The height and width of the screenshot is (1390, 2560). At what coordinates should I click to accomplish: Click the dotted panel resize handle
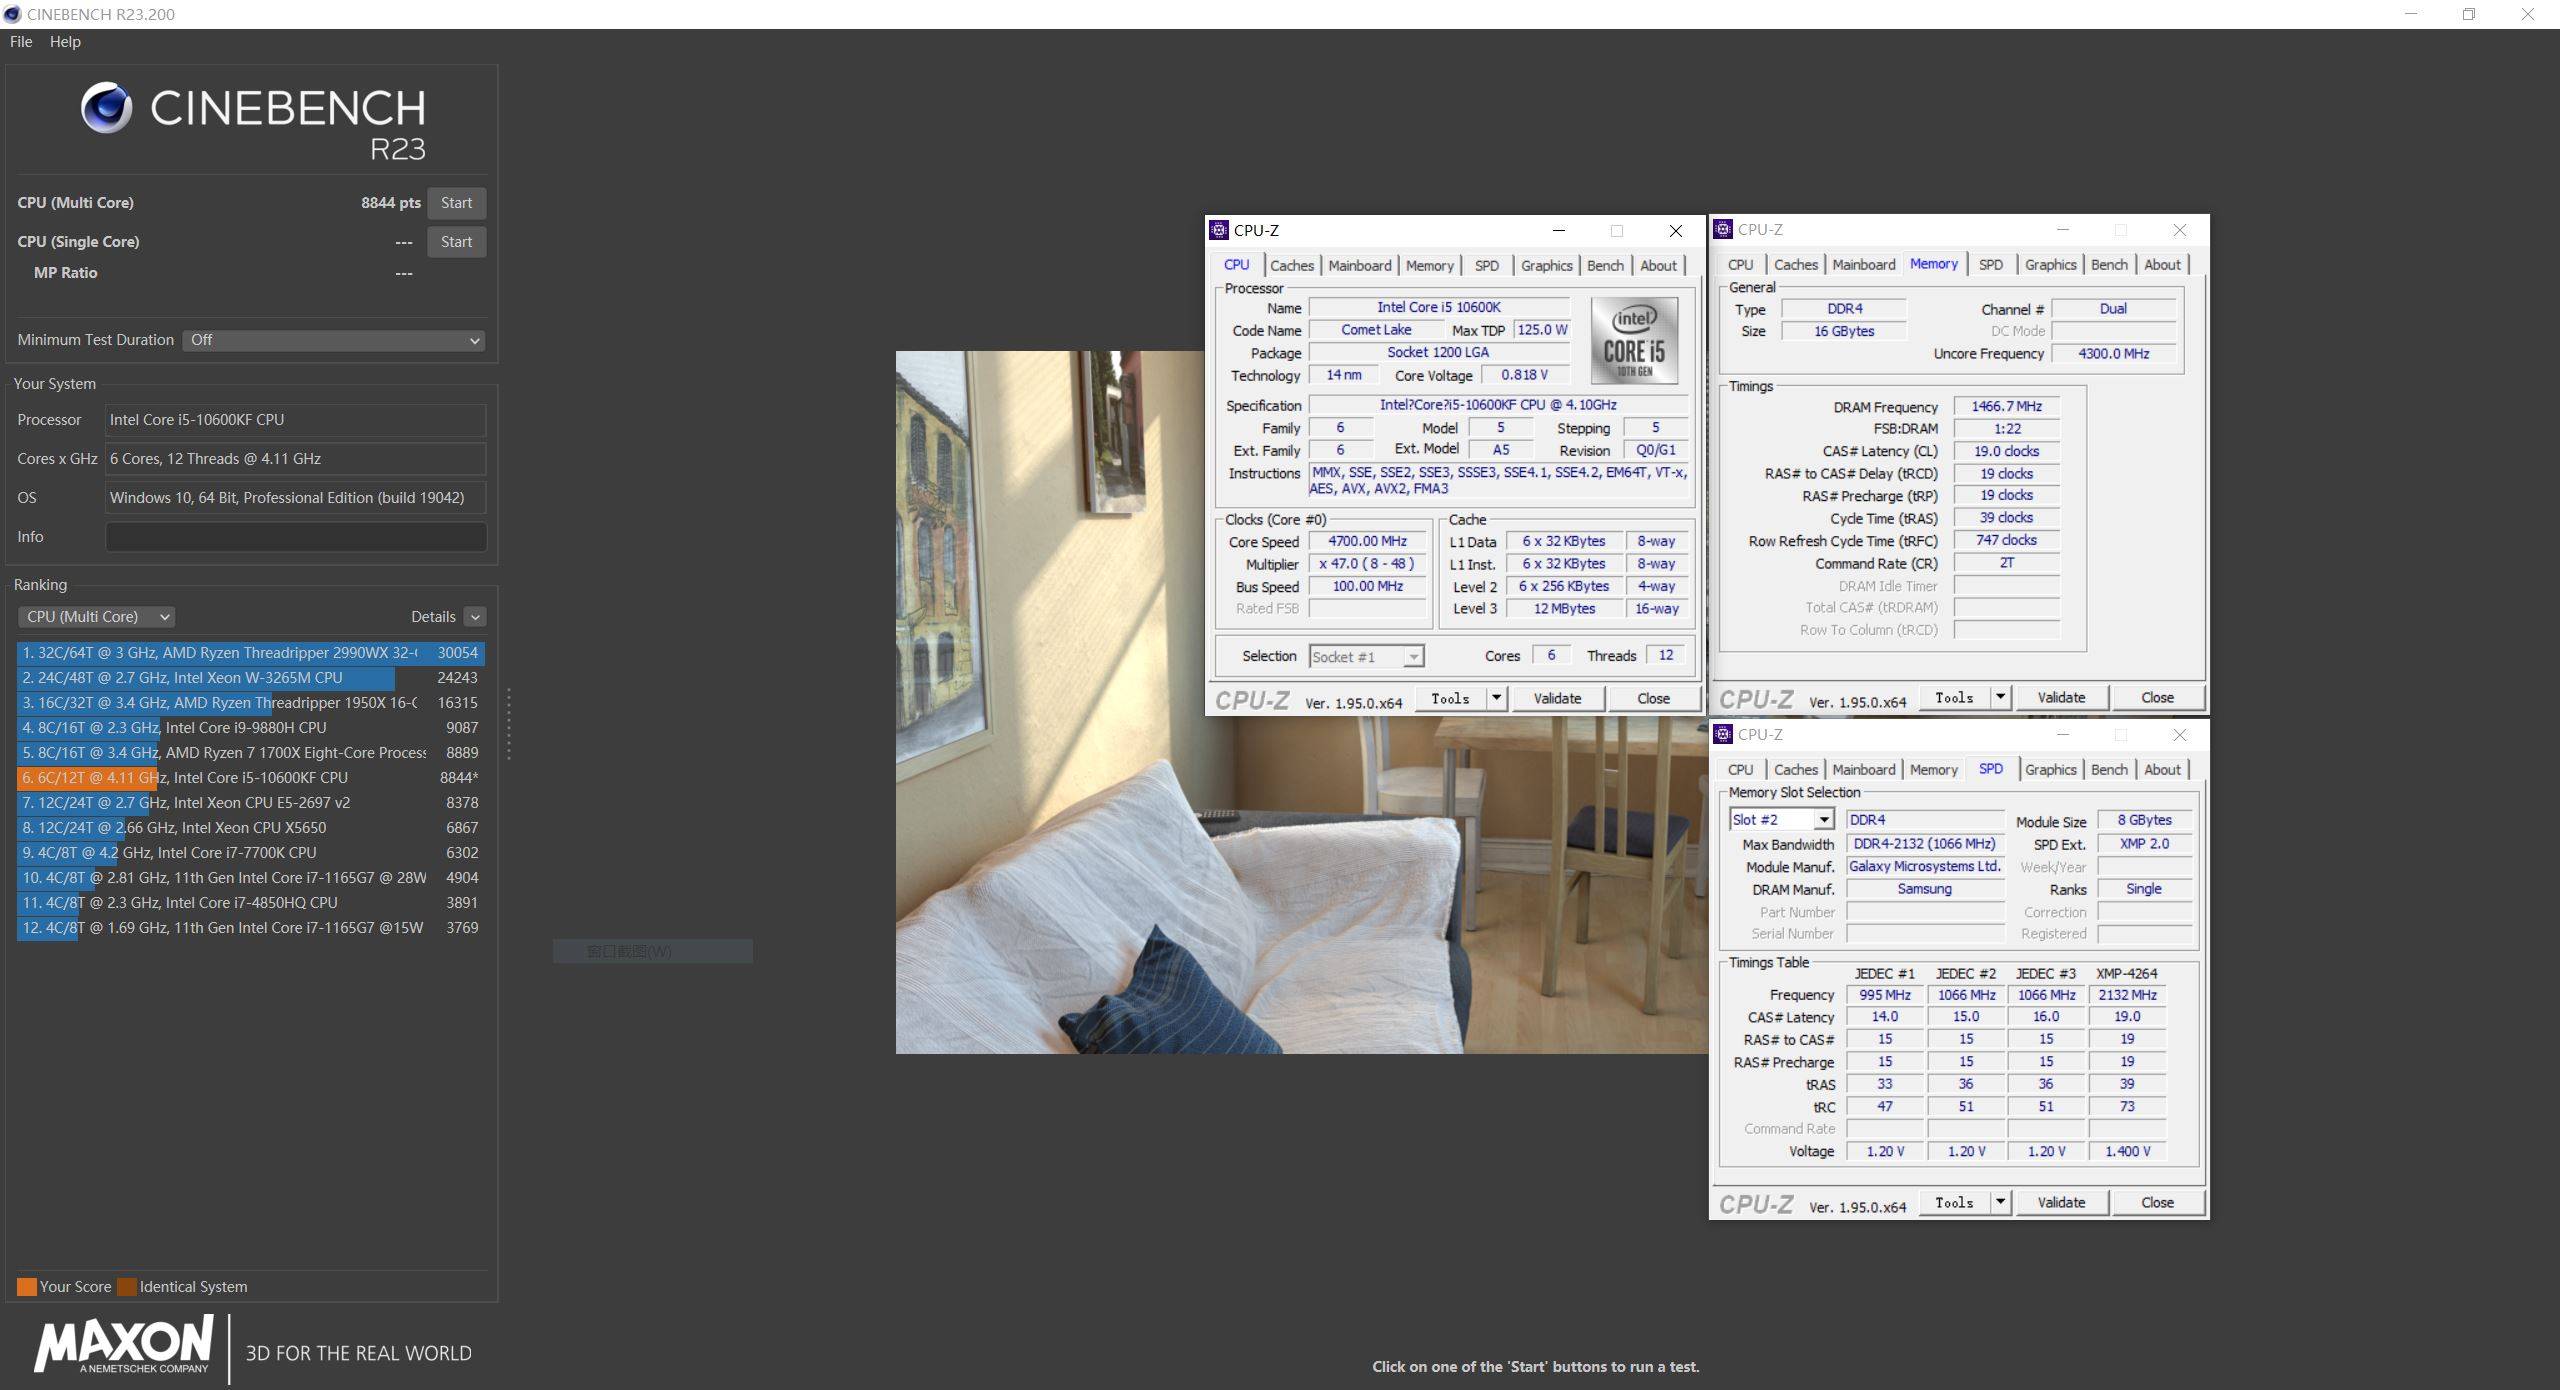[x=509, y=723]
